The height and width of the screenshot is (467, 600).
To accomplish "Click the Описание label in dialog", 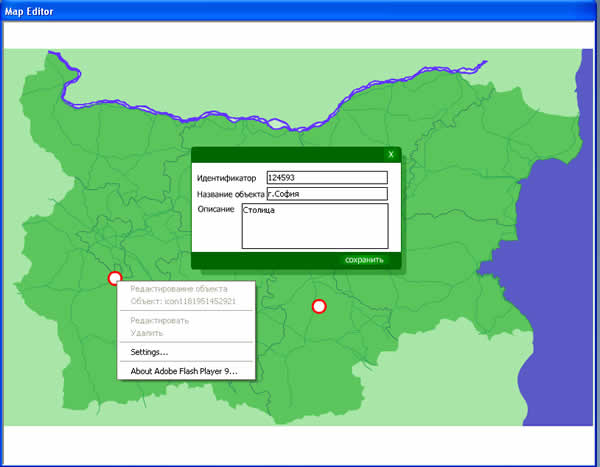I will (216, 210).
